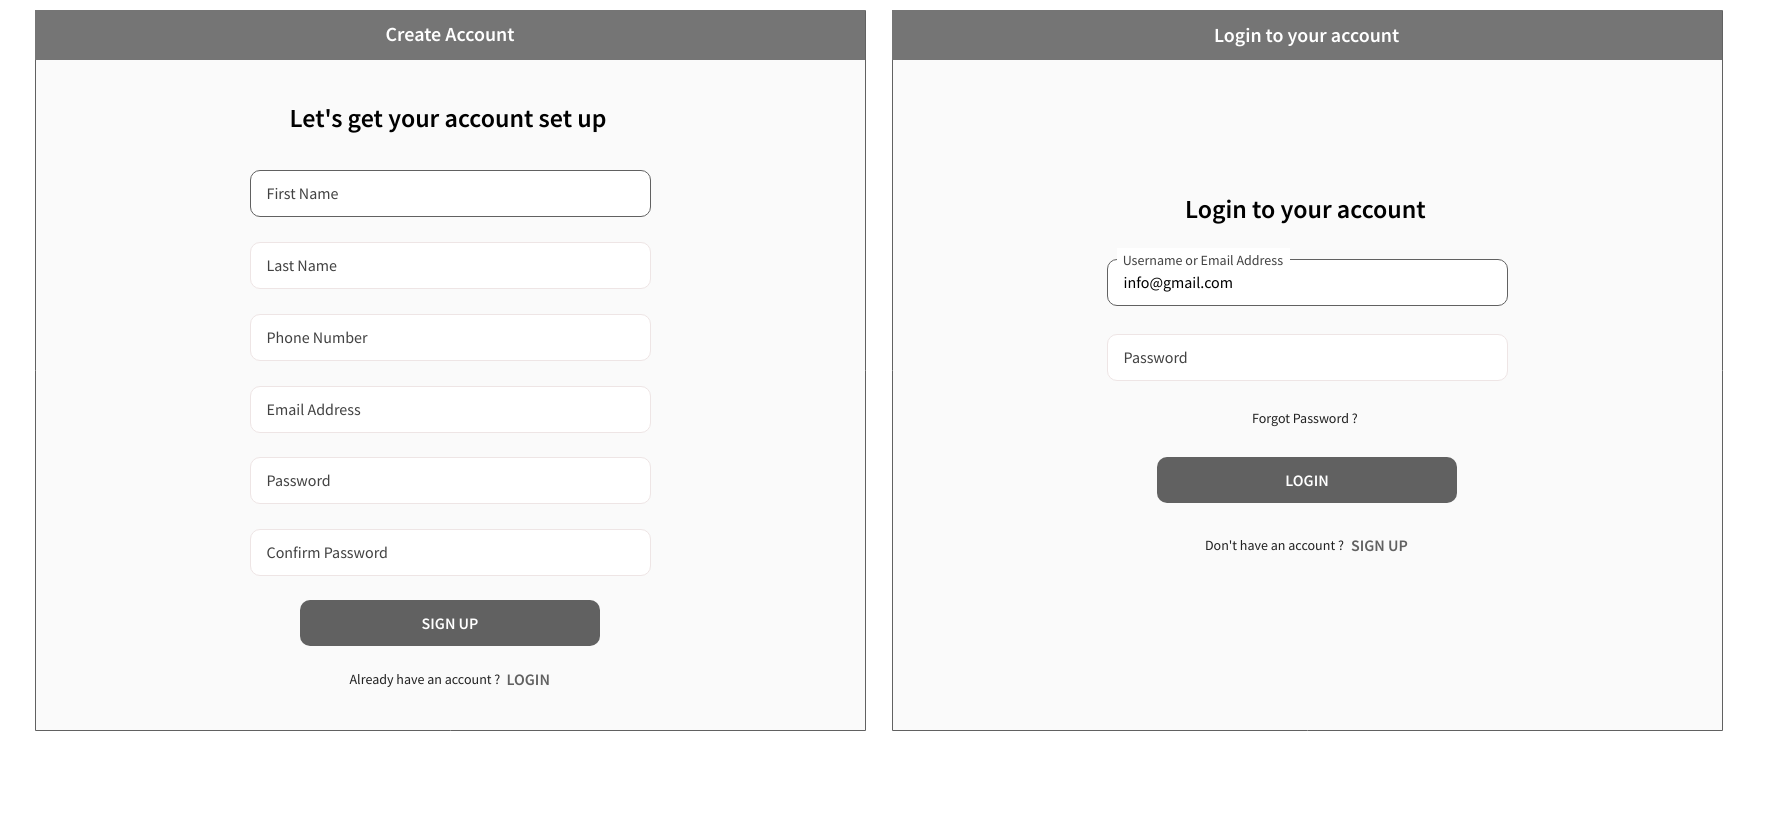Click the dark LOGIN button
Screen dimensions: 1787x830
click(x=1307, y=480)
